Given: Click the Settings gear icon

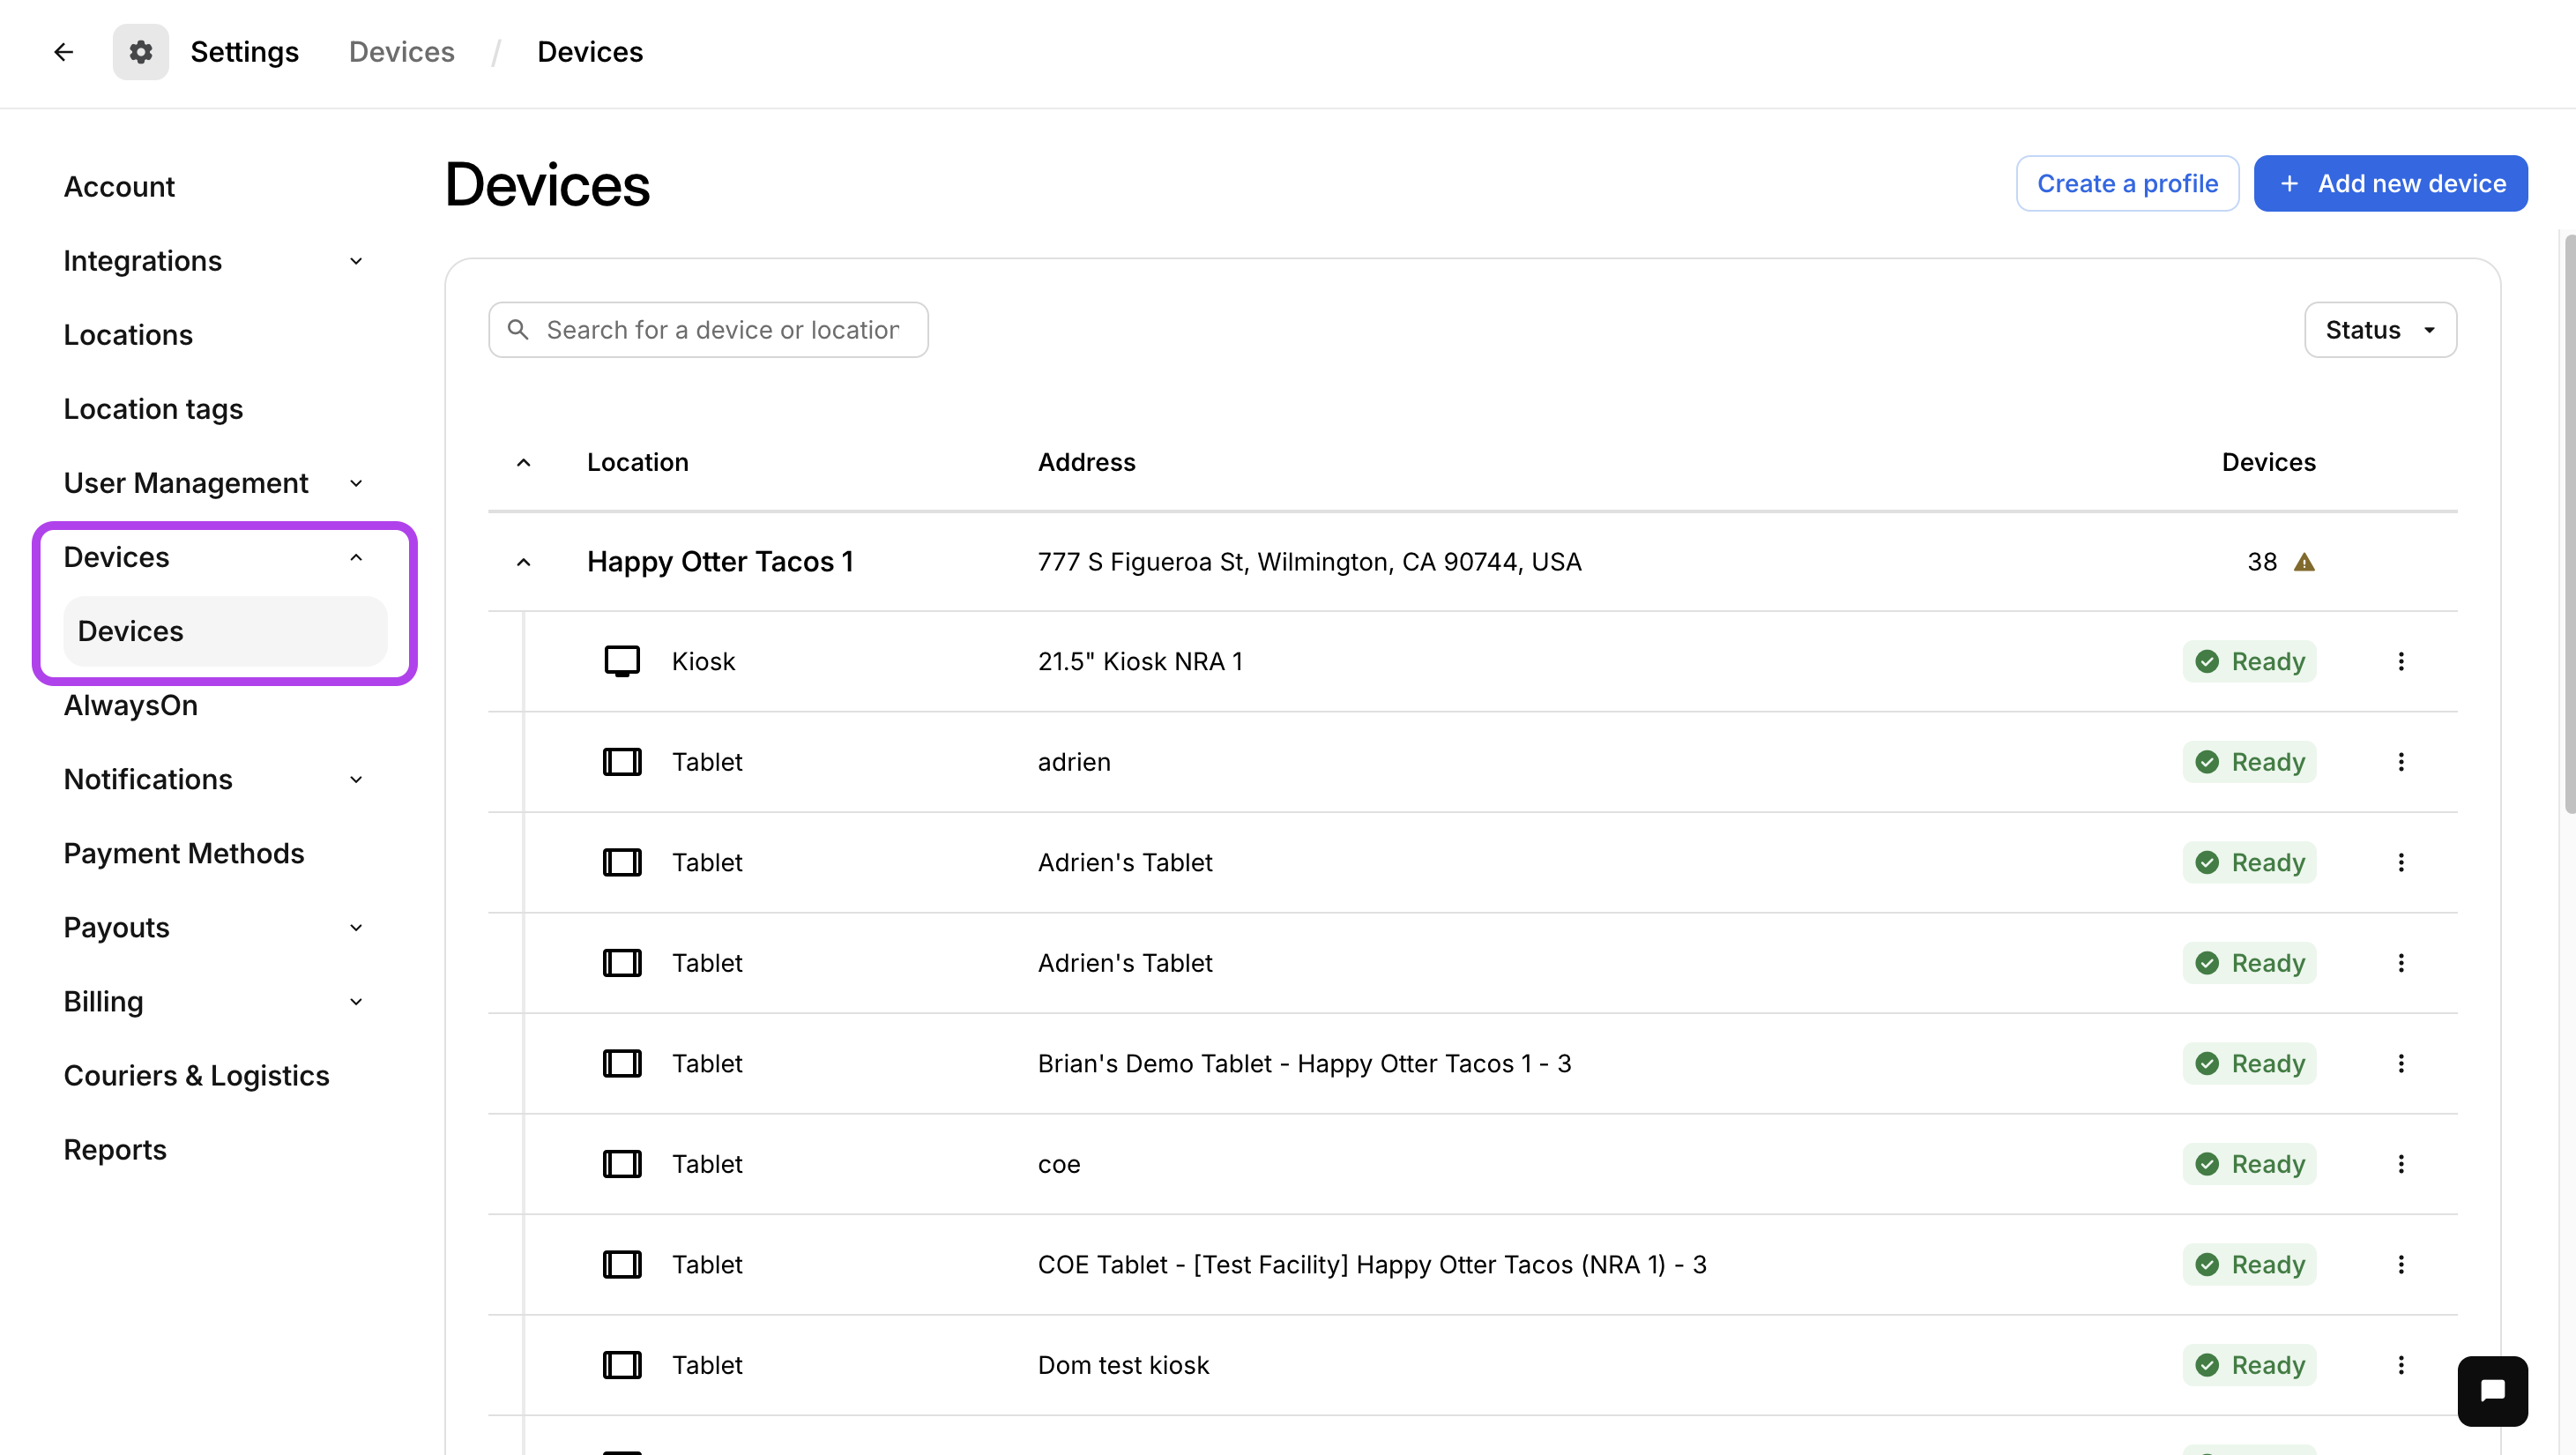Looking at the screenshot, I should click(140, 52).
